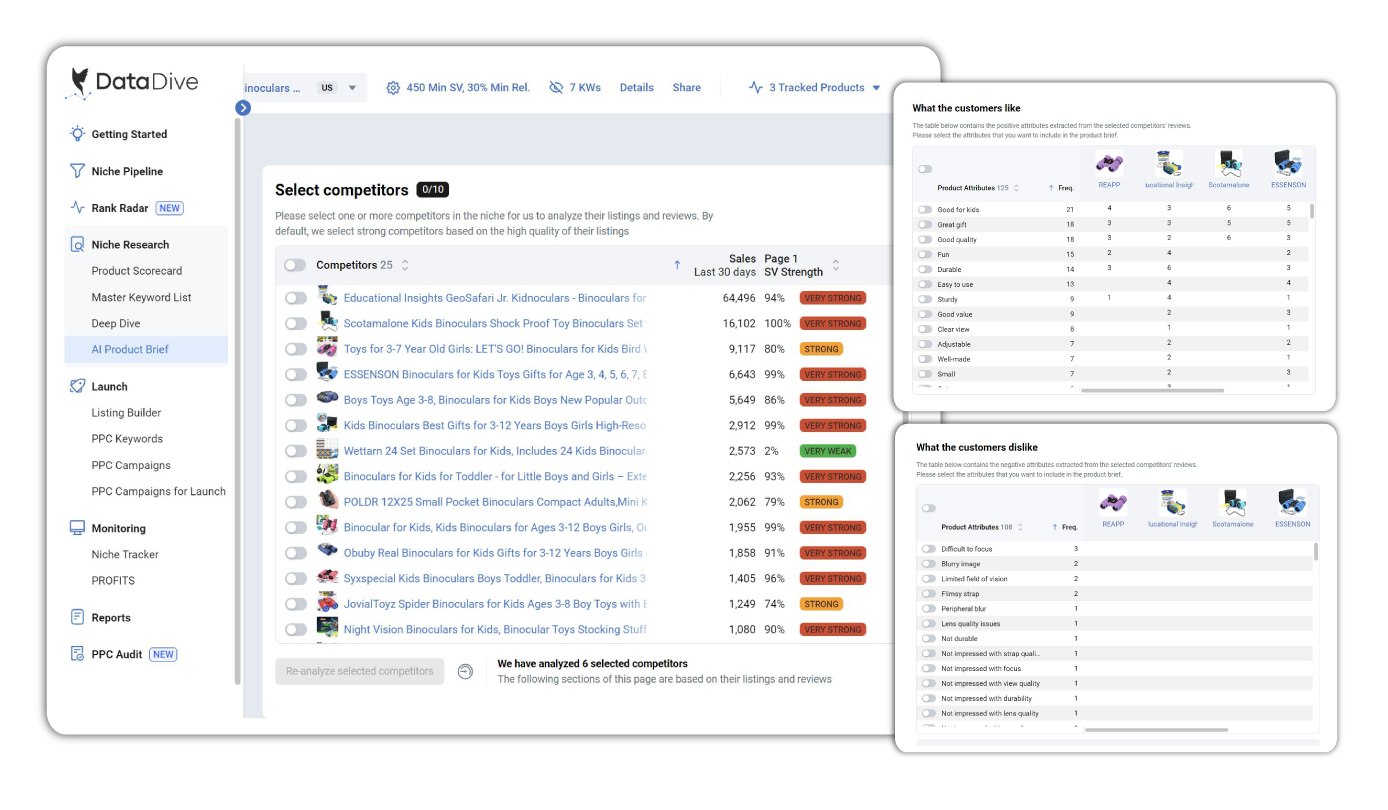Click the DataDive logo

(x=132, y=82)
